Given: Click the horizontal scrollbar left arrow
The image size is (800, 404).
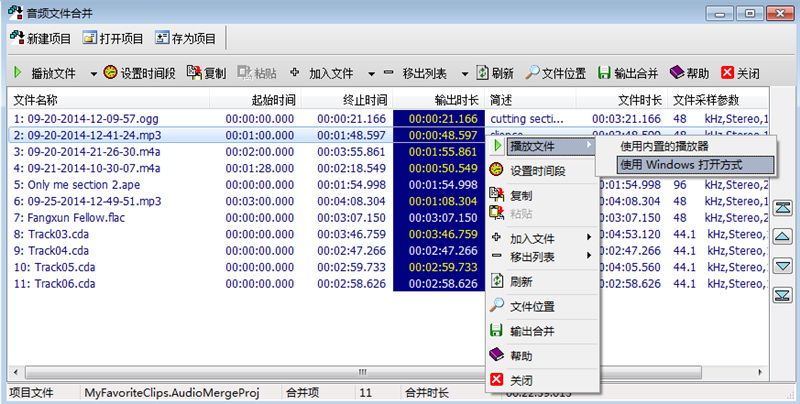Looking at the screenshot, I should click(x=16, y=372).
